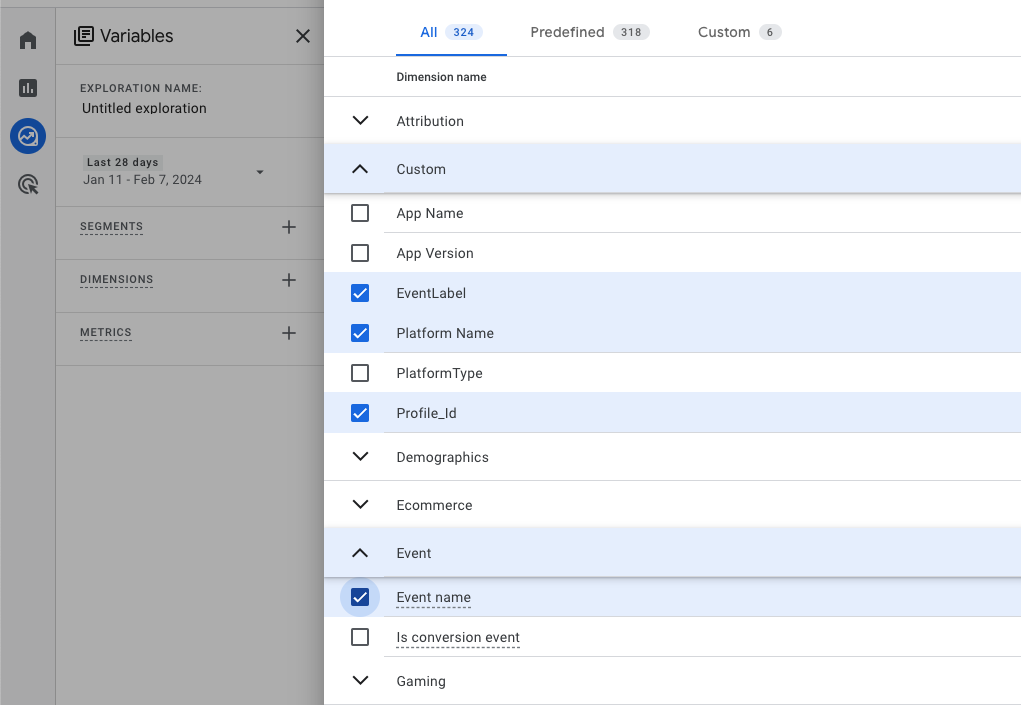The image size is (1021, 705).
Task: Check the PlatformType checkbox
Action: [360, 373]
